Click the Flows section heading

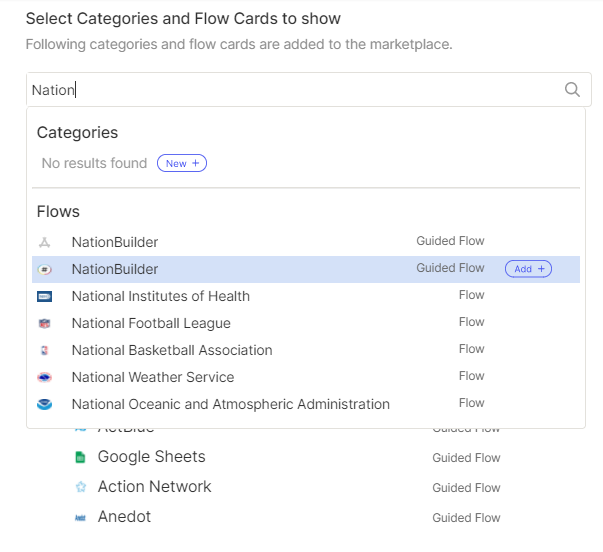point(58,212)
